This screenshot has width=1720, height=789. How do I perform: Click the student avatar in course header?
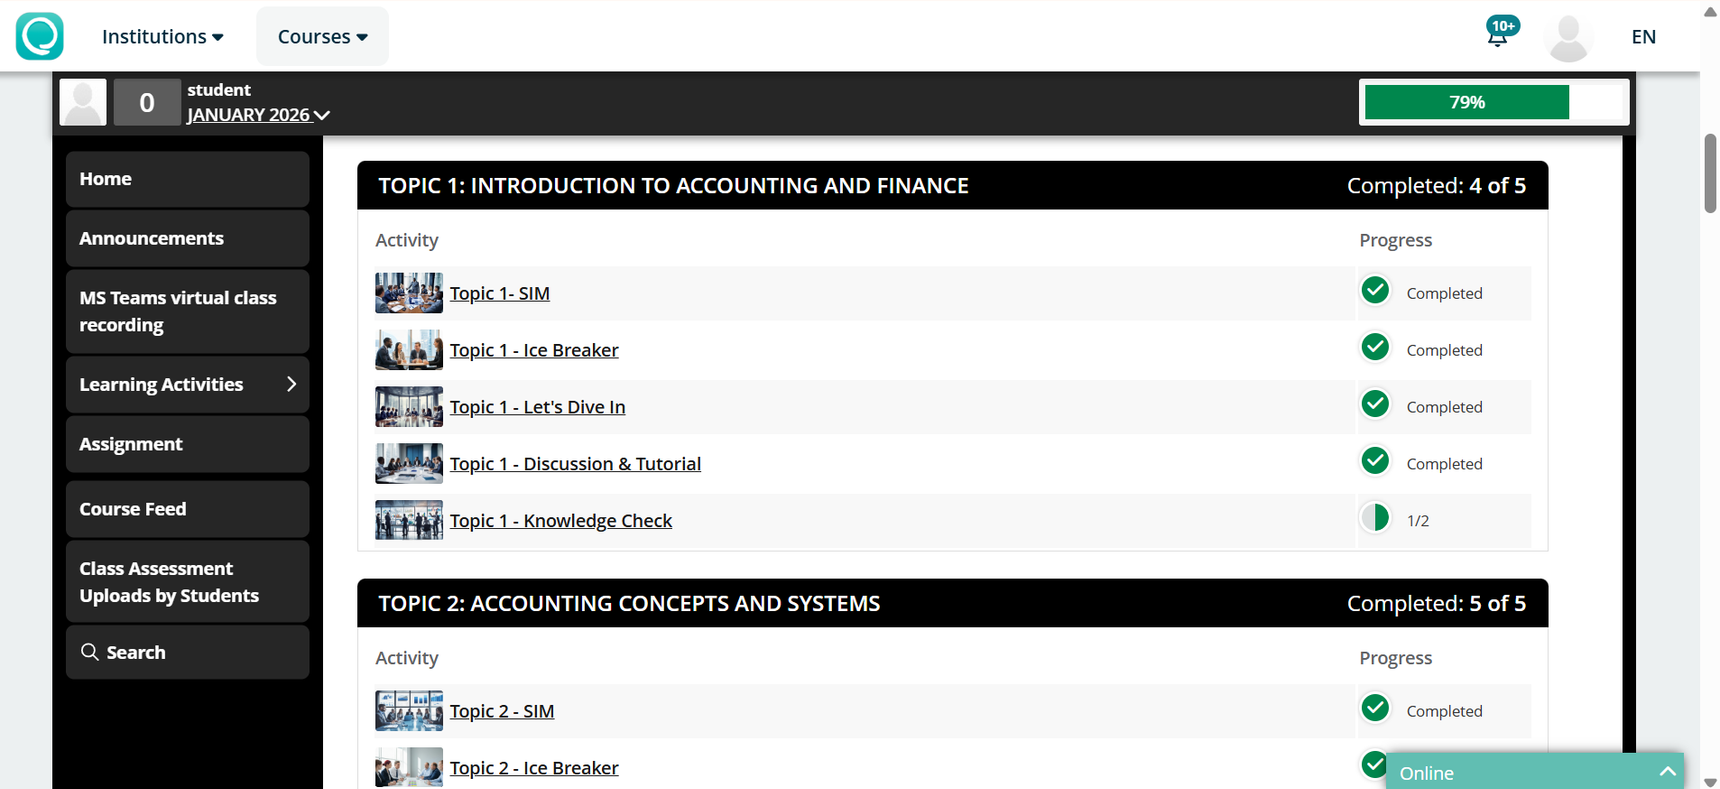pos(83,102)
